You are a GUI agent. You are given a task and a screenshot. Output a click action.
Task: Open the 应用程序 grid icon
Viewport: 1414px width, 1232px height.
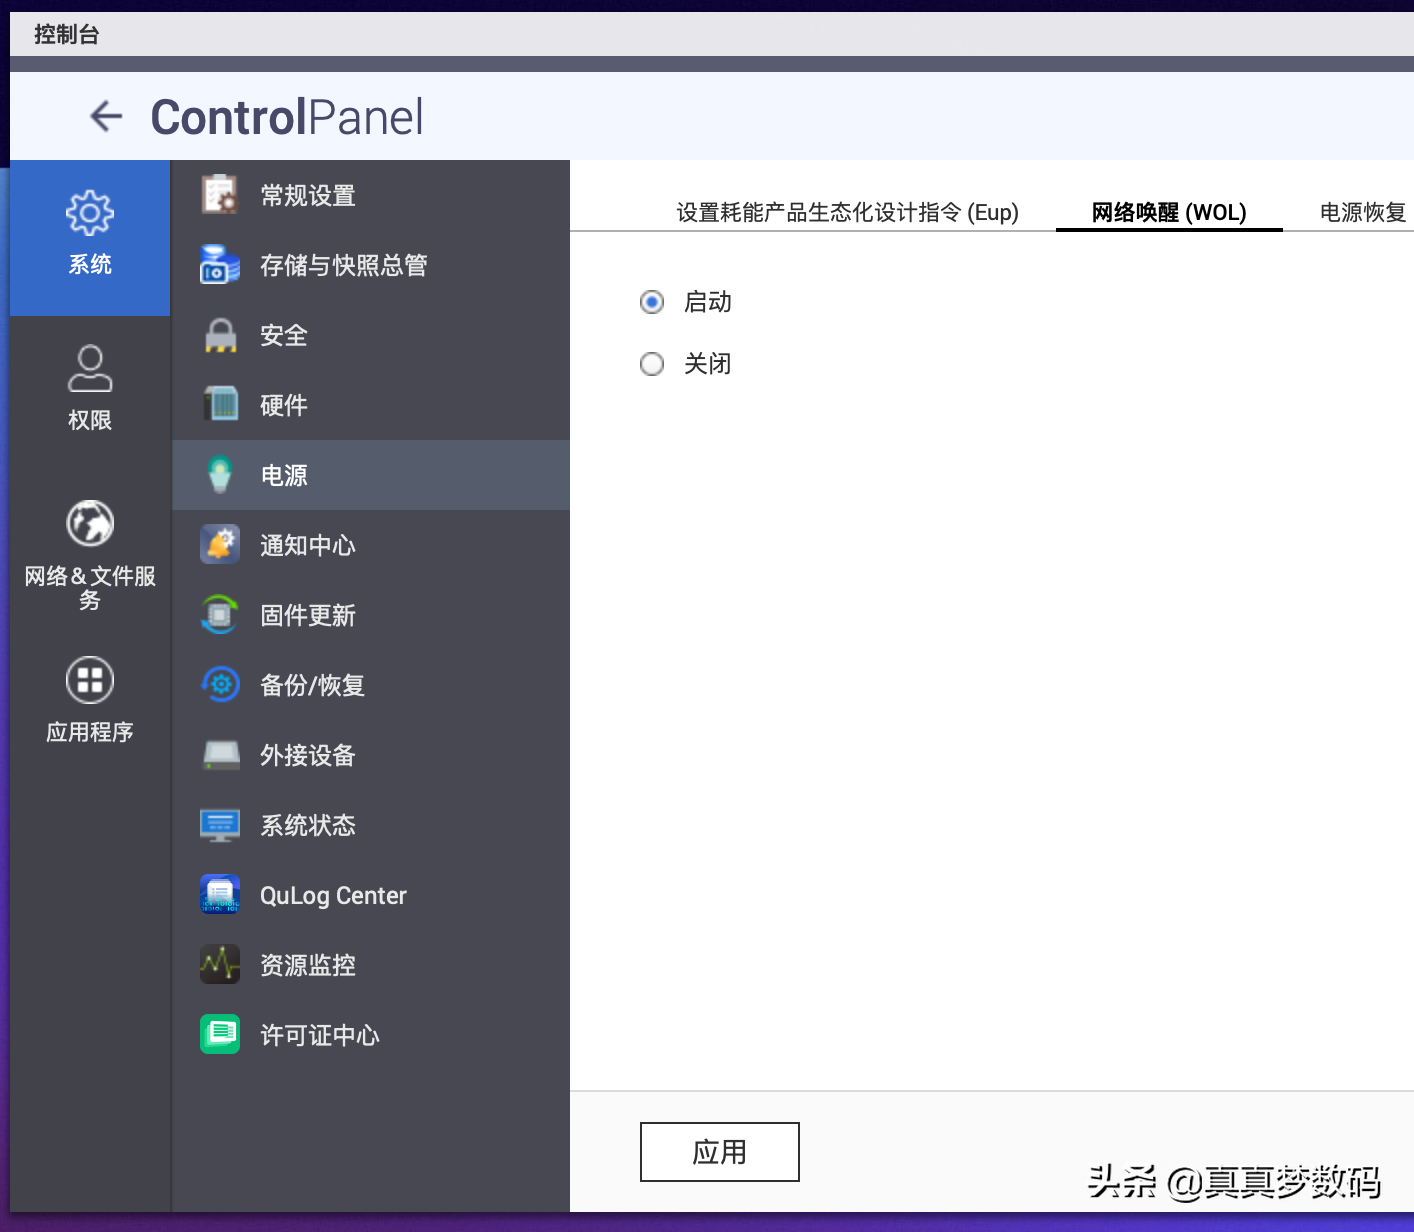[x=90, y=681]
